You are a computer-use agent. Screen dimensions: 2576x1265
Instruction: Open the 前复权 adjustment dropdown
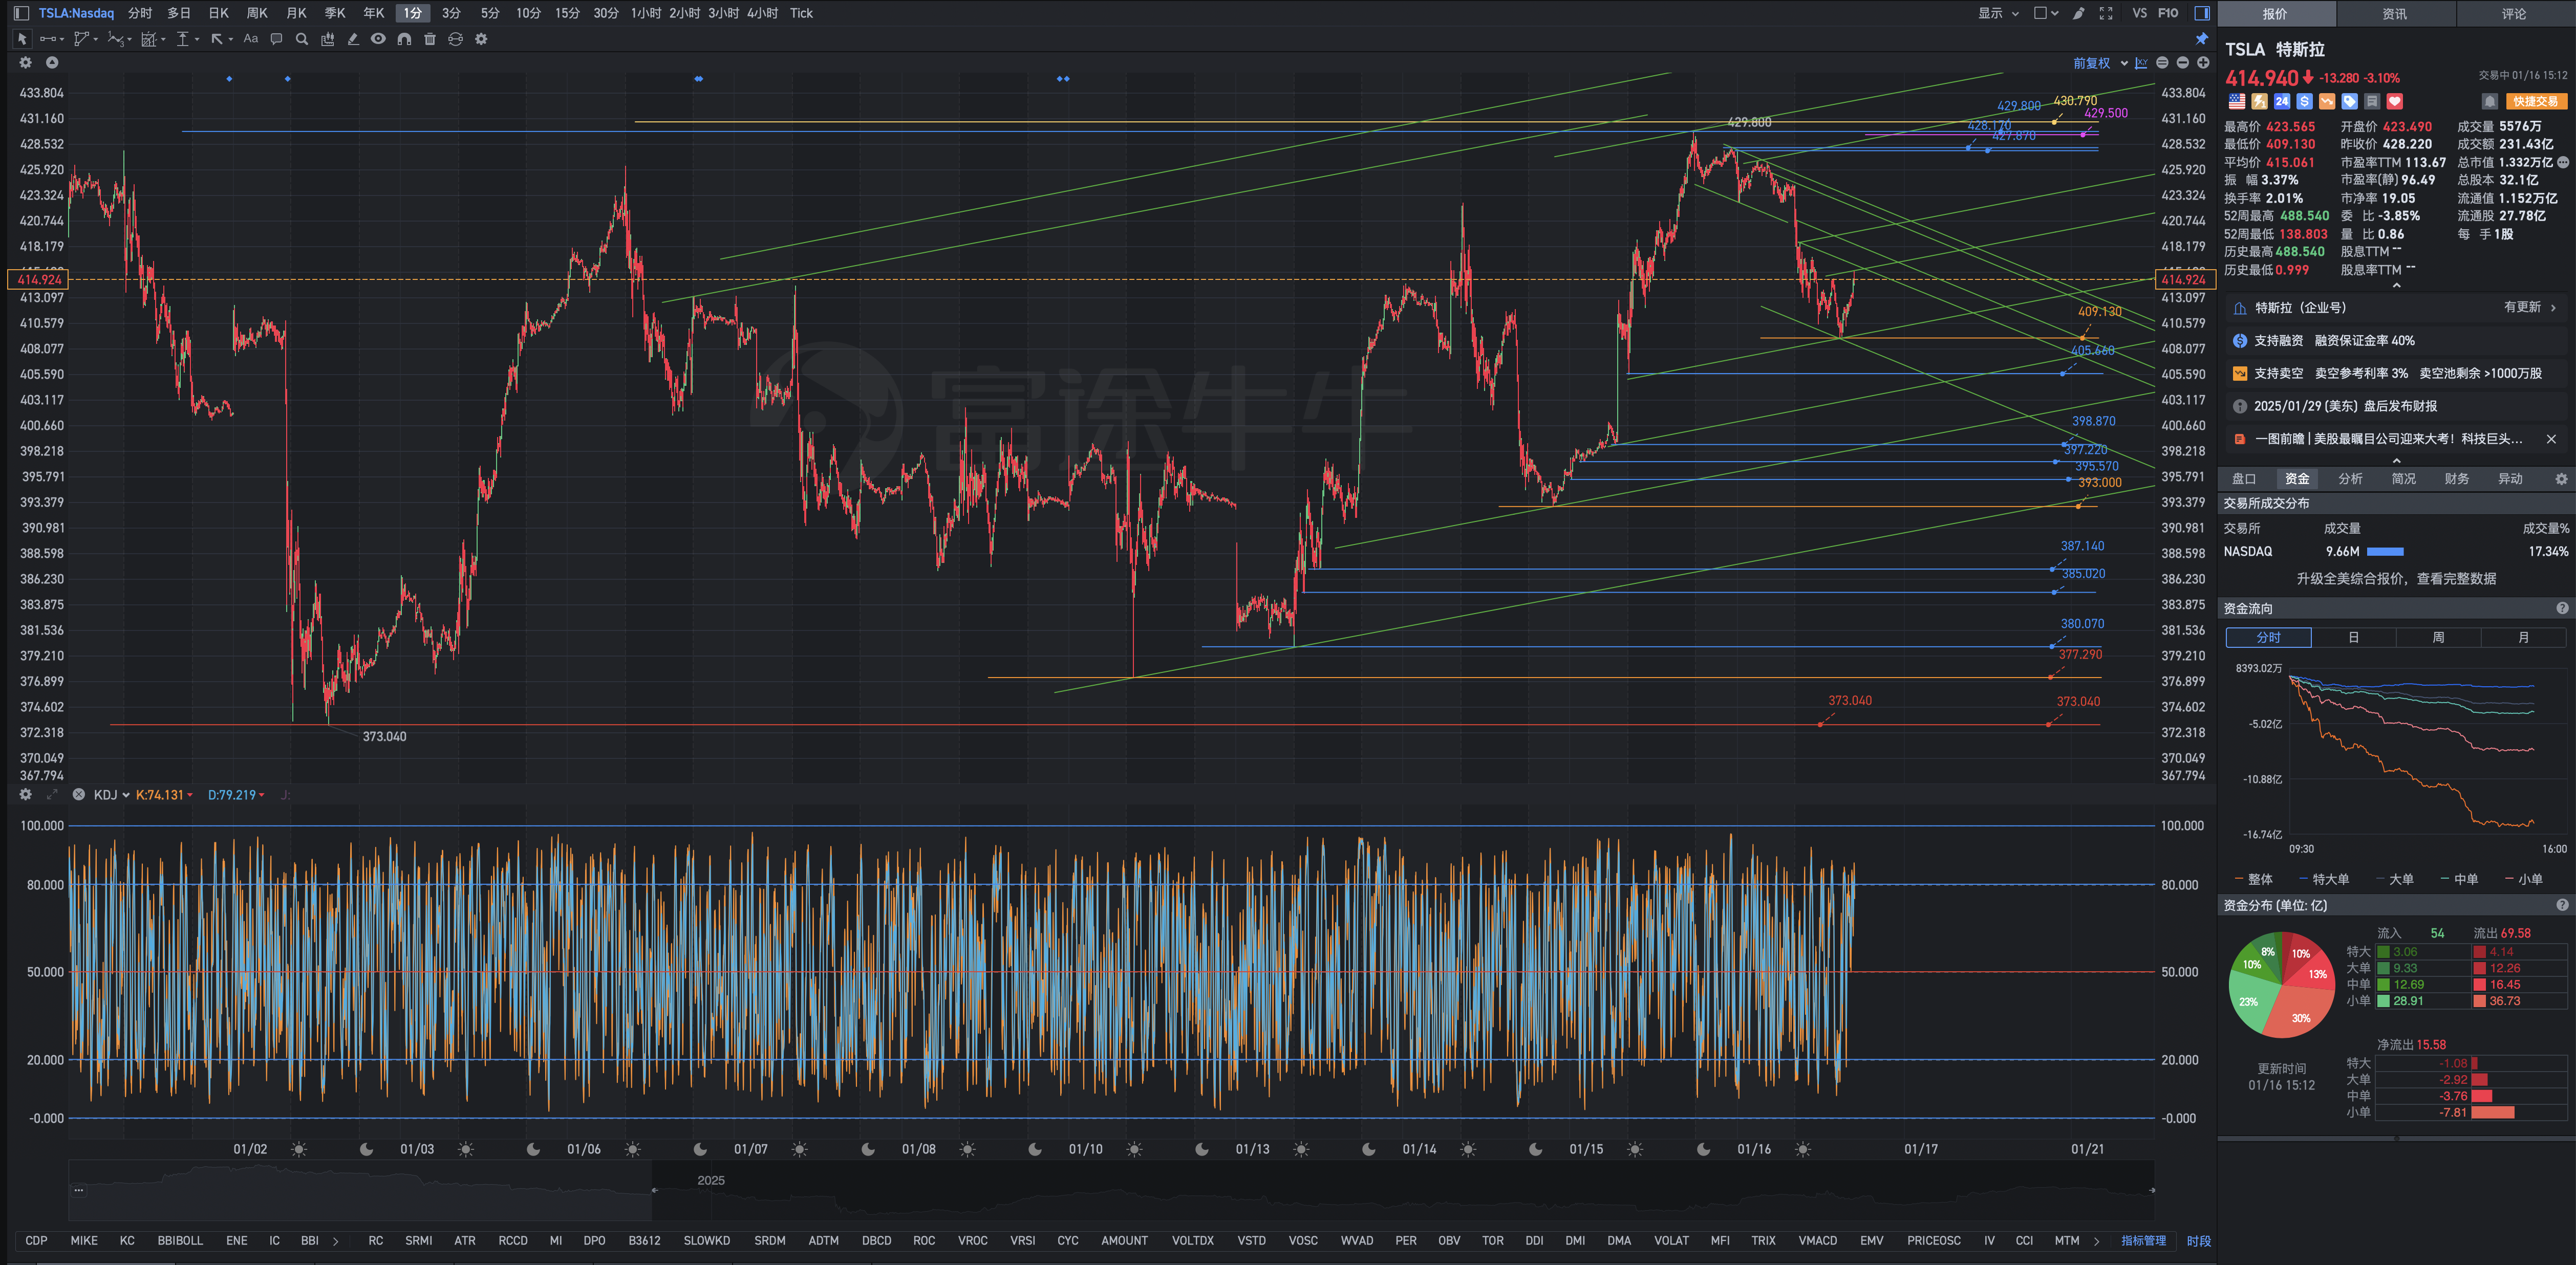point(2100,63)
